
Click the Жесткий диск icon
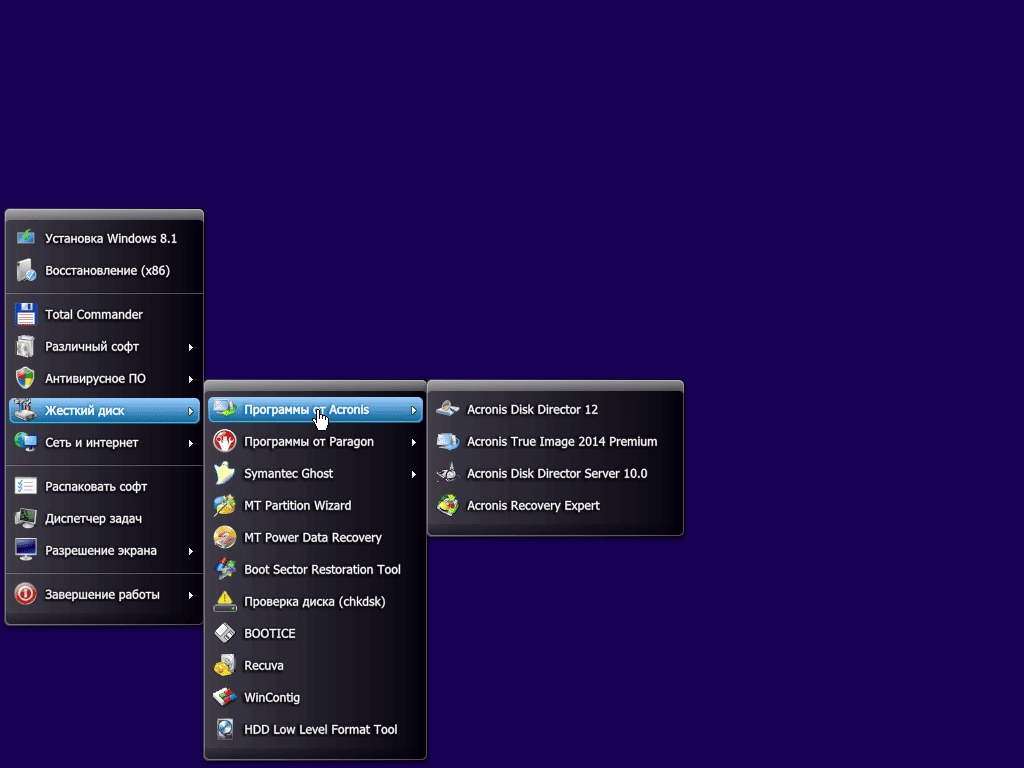(25, 410)
